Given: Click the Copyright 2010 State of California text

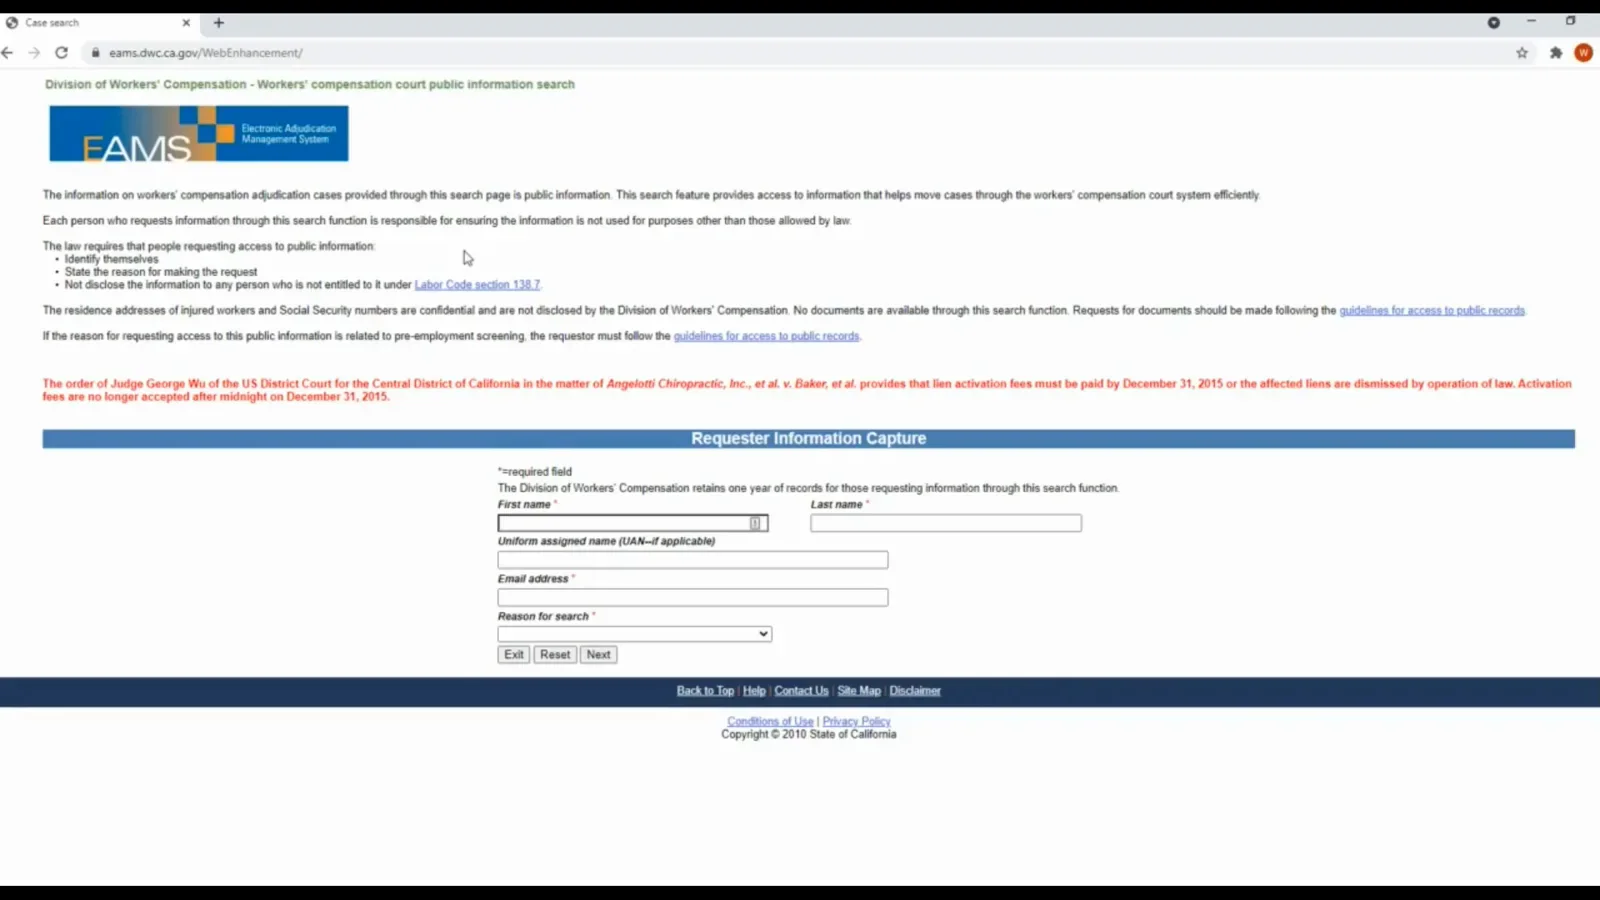Looking at the screenshot, I should pyautogui.click(x=809, y=734).
